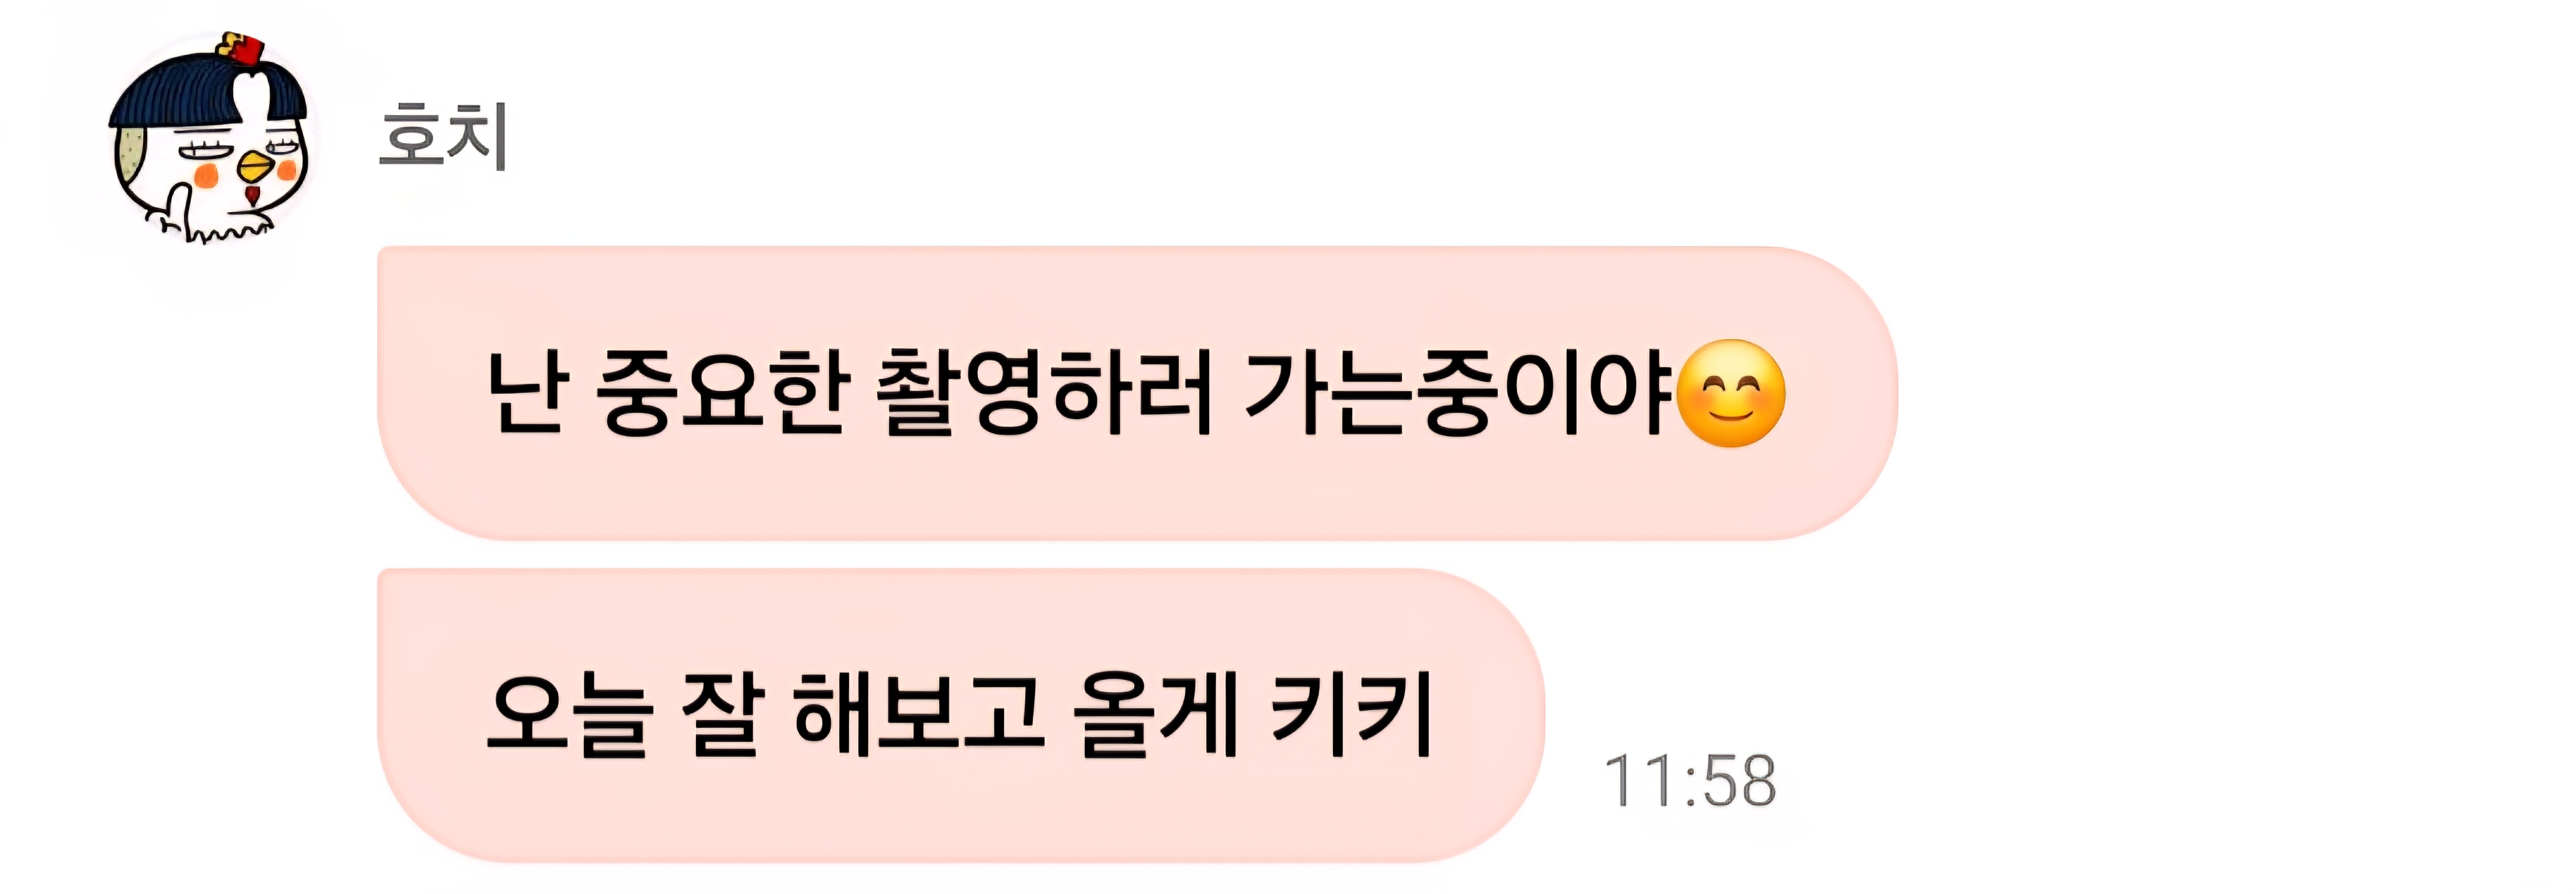Tap the smiling blush emoji in message
2576x894 pixels.
[x=1730, y=393]
